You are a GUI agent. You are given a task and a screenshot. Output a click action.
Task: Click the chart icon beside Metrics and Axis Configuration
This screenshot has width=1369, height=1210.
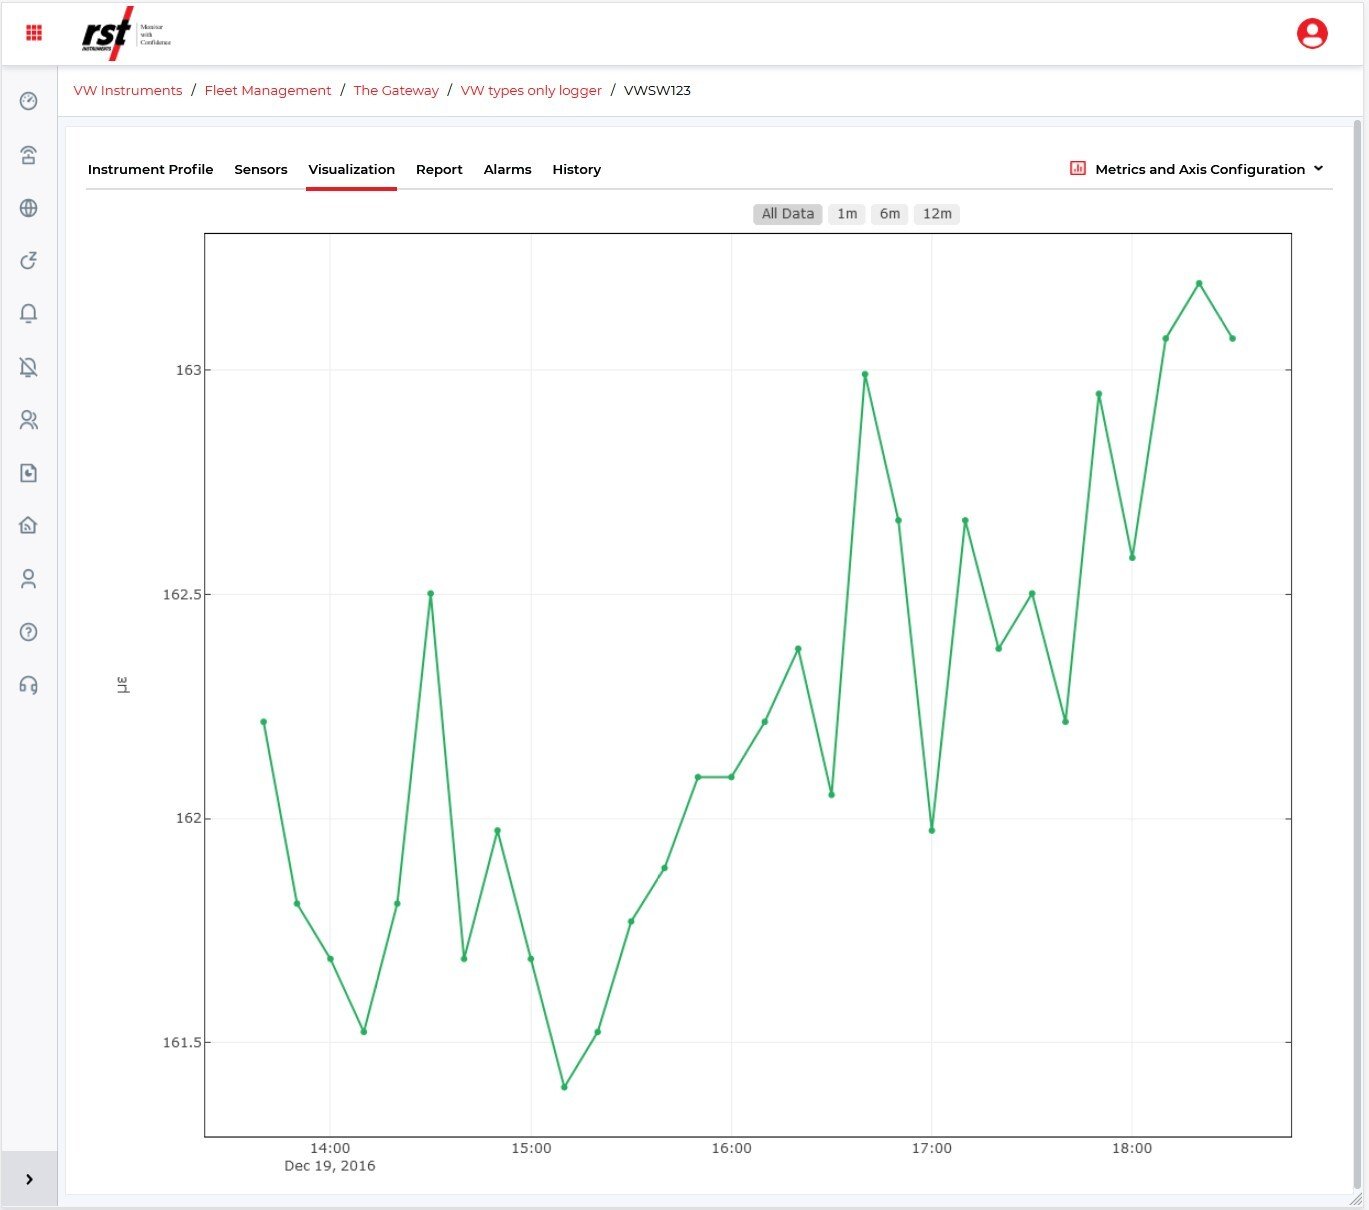pyautogui.click(x=1078, y=169)
